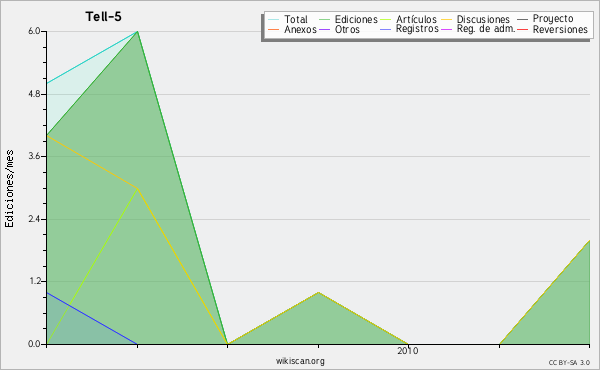Image resolution: width=600 pixels, height=370 pixels.
Task: Click the Ediciones/mes y-axis label
Action: point(9,189)
